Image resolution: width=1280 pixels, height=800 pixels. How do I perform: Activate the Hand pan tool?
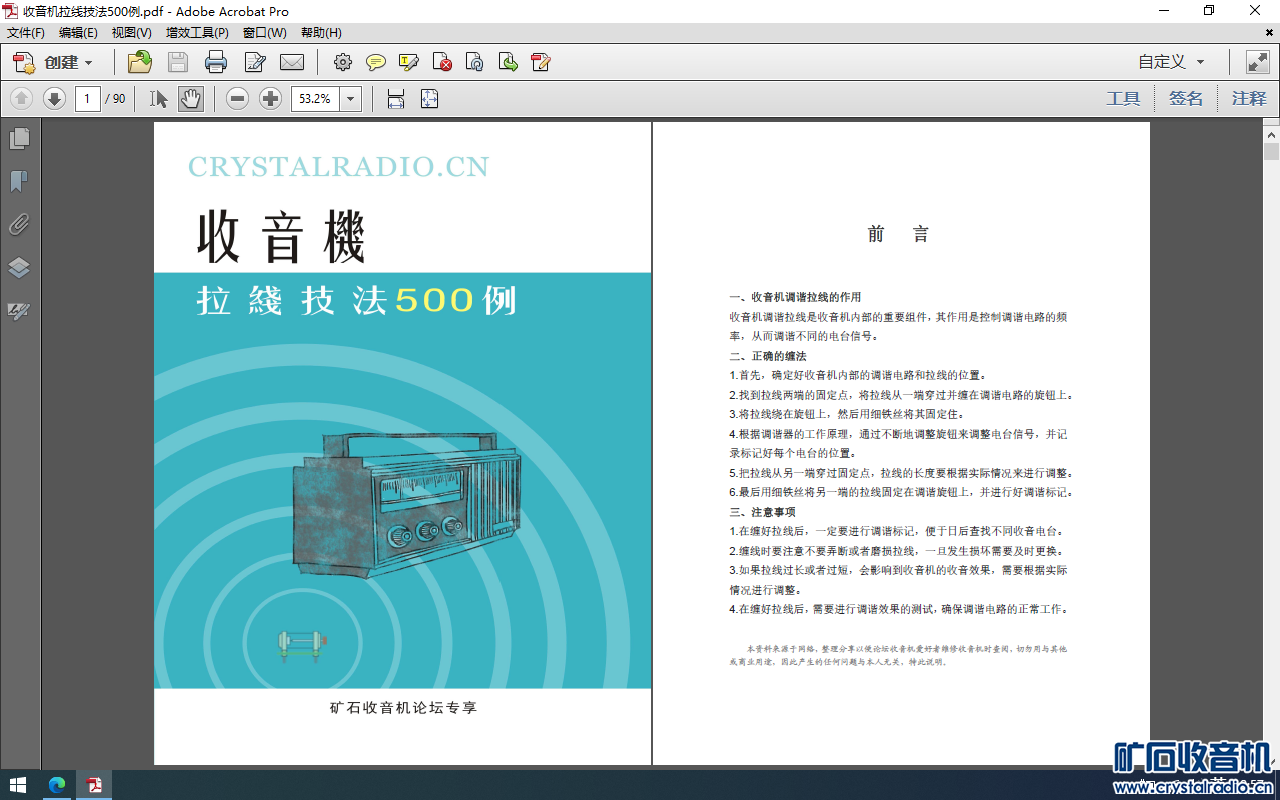point(191,99)
